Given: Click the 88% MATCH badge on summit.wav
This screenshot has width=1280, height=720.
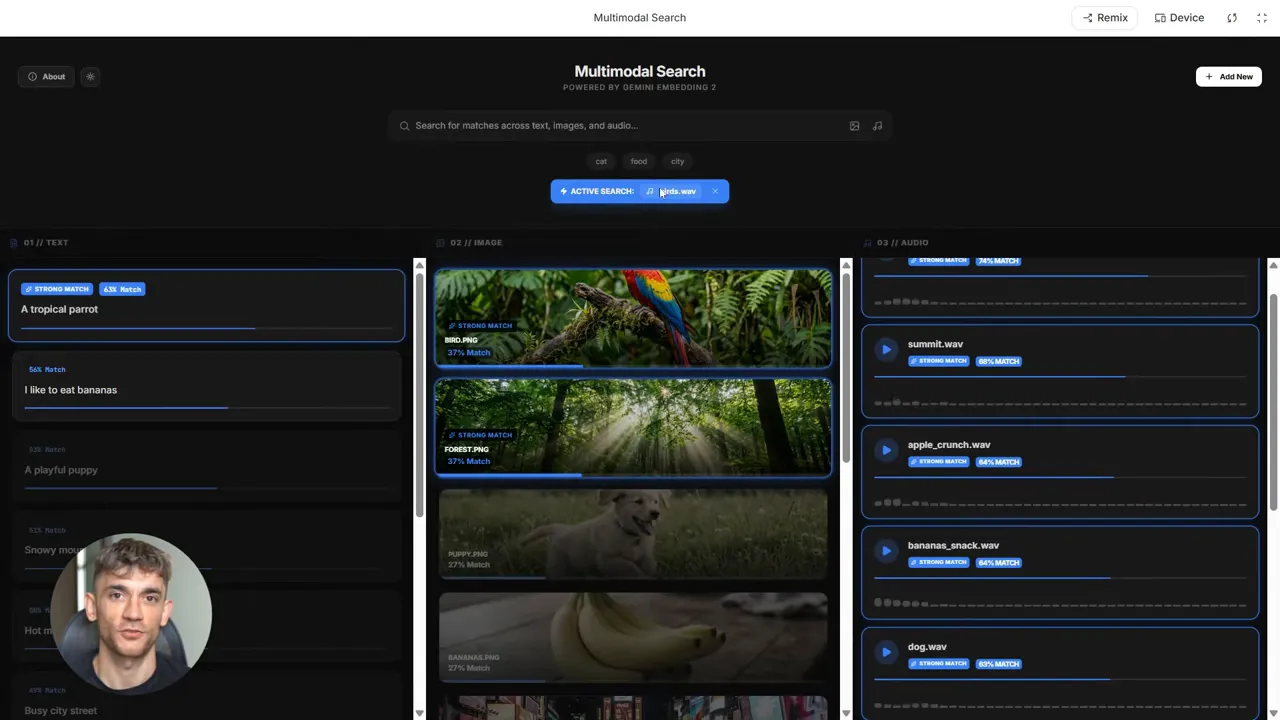Looking at the screenshot, I should click(998, 361).
